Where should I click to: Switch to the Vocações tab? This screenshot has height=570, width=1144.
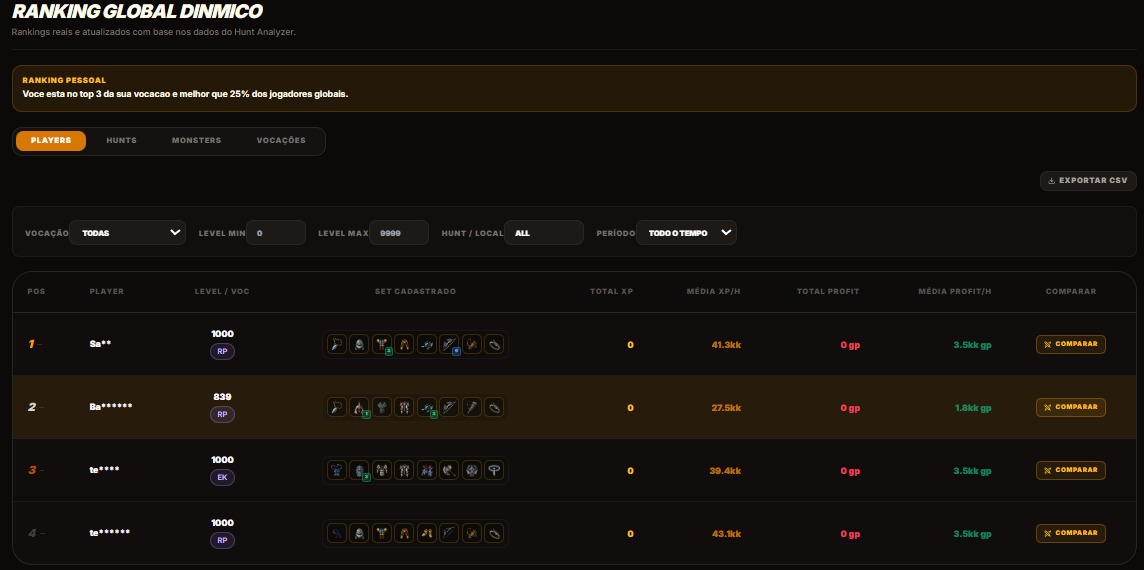pyautogui.click(x=281, y=141)
